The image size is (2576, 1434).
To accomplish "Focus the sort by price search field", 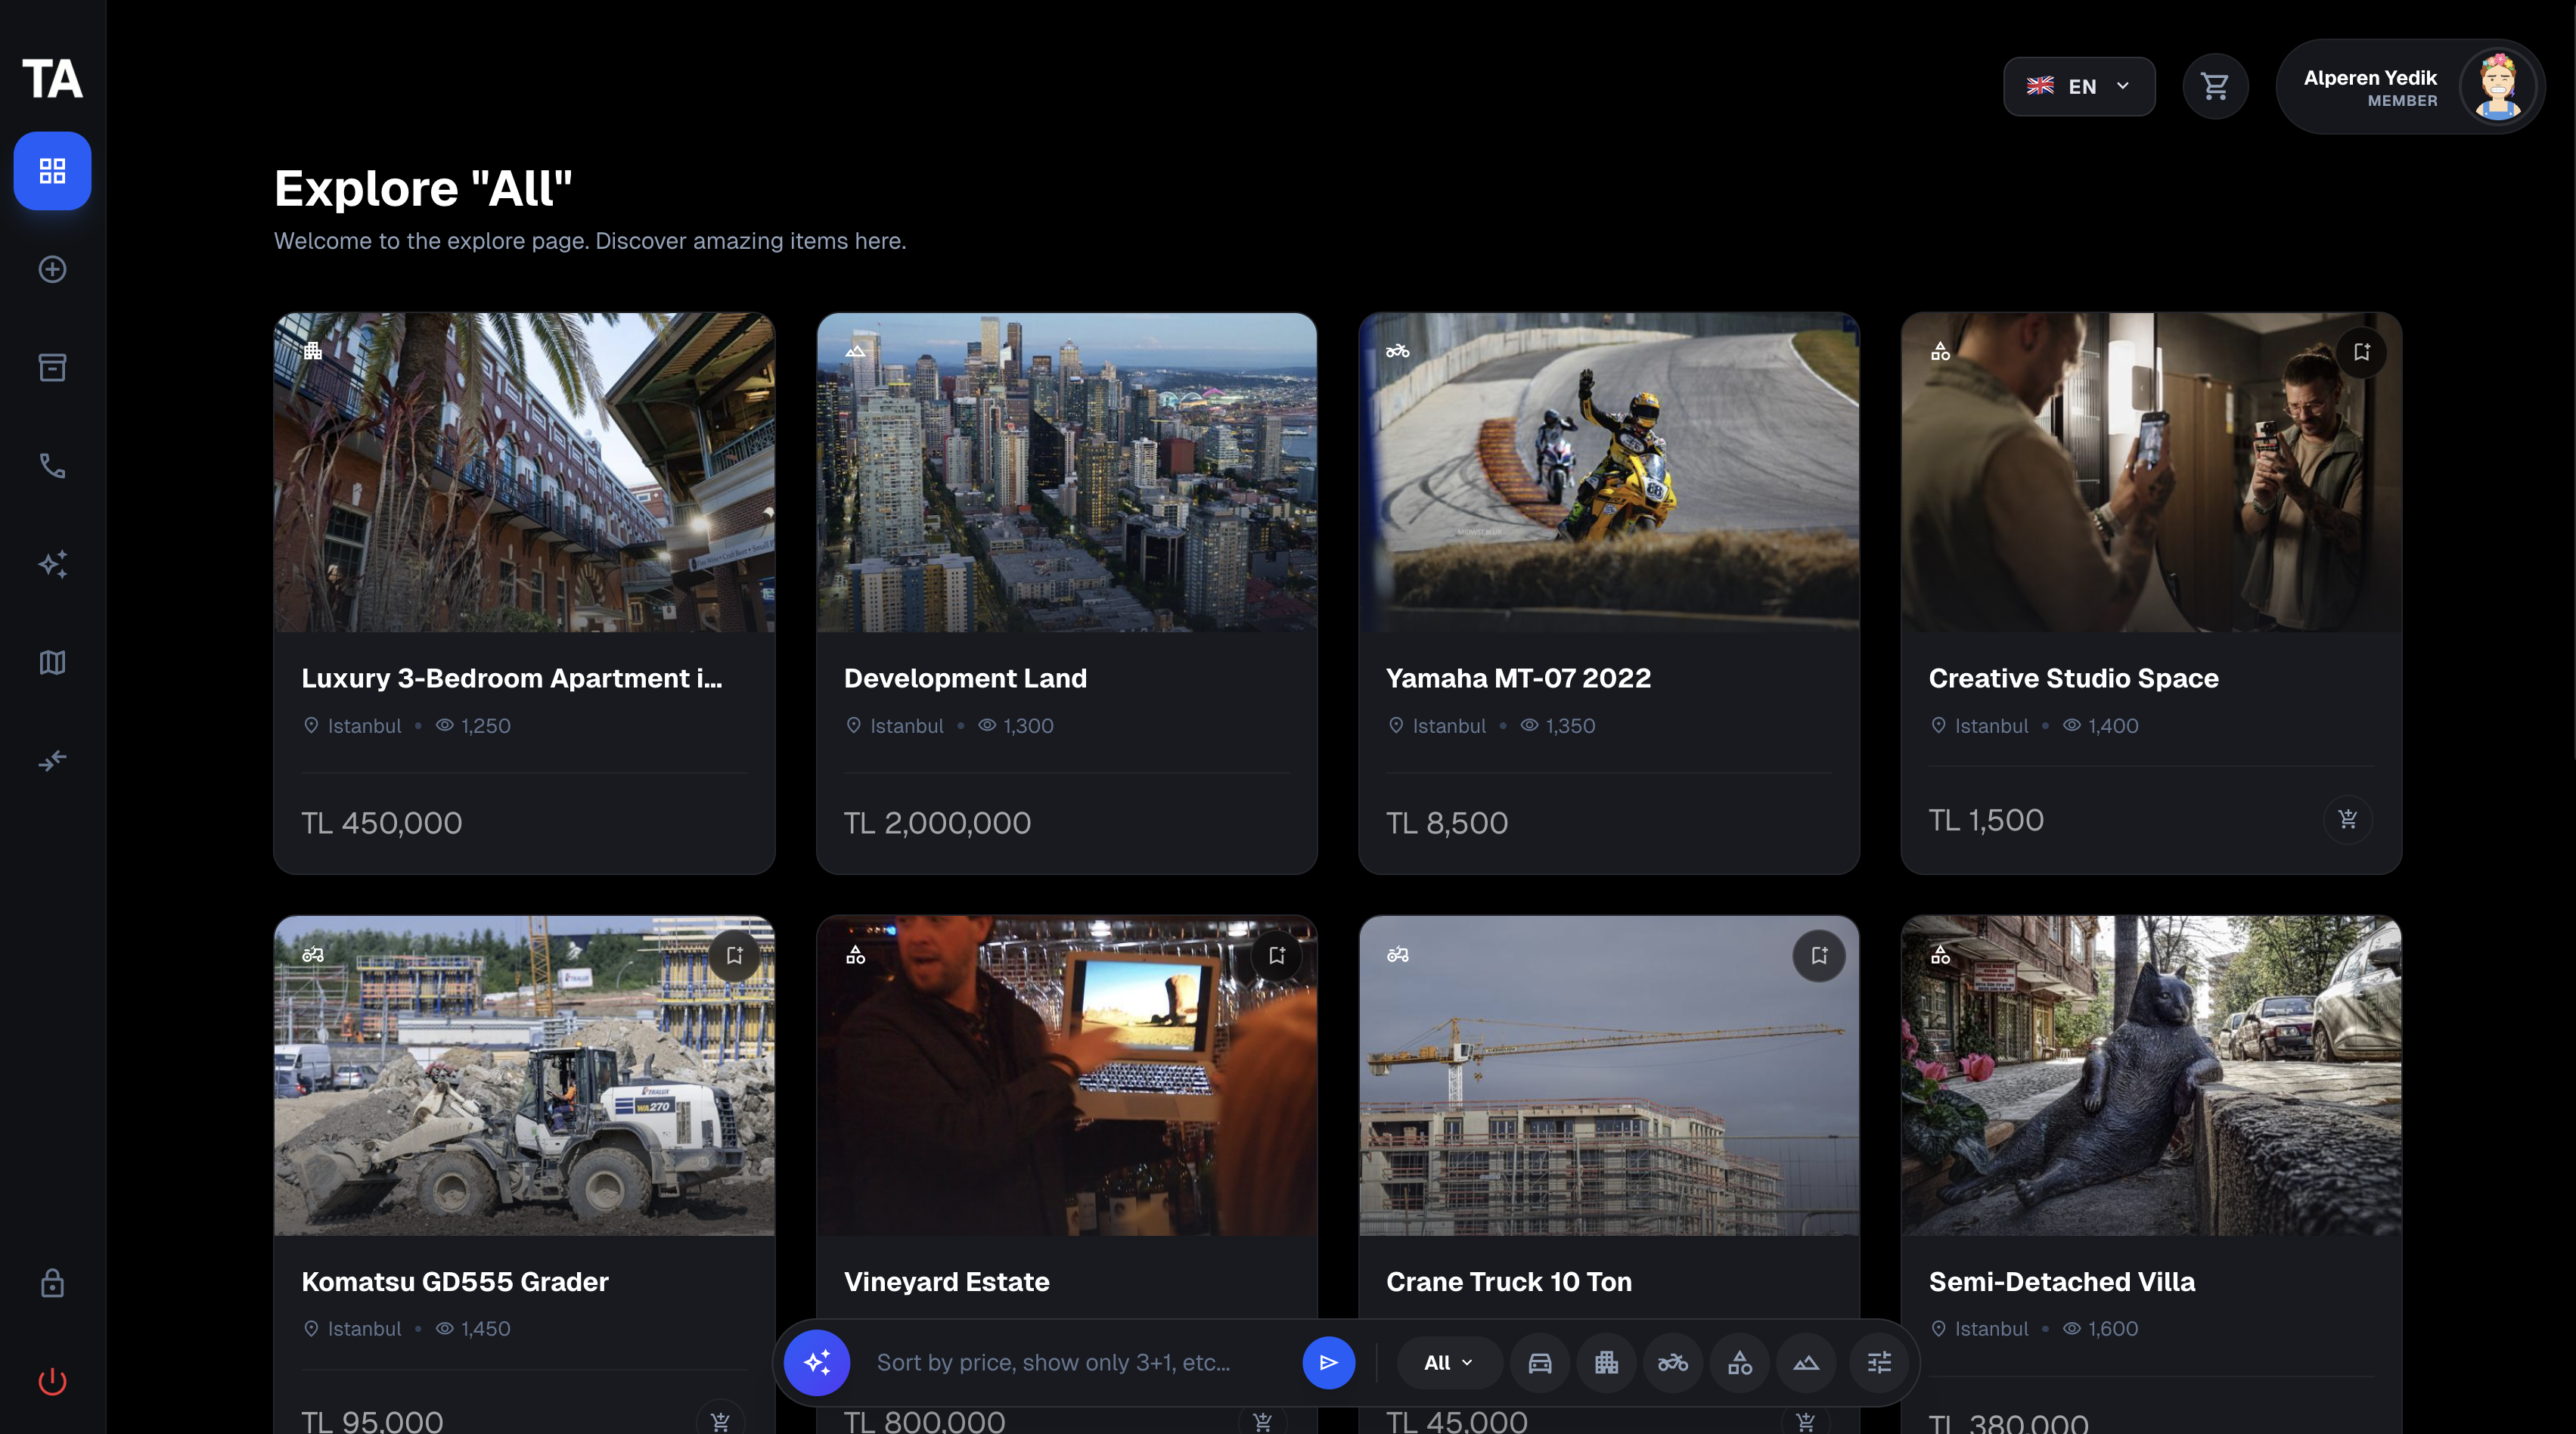I will point(1070,1362).
